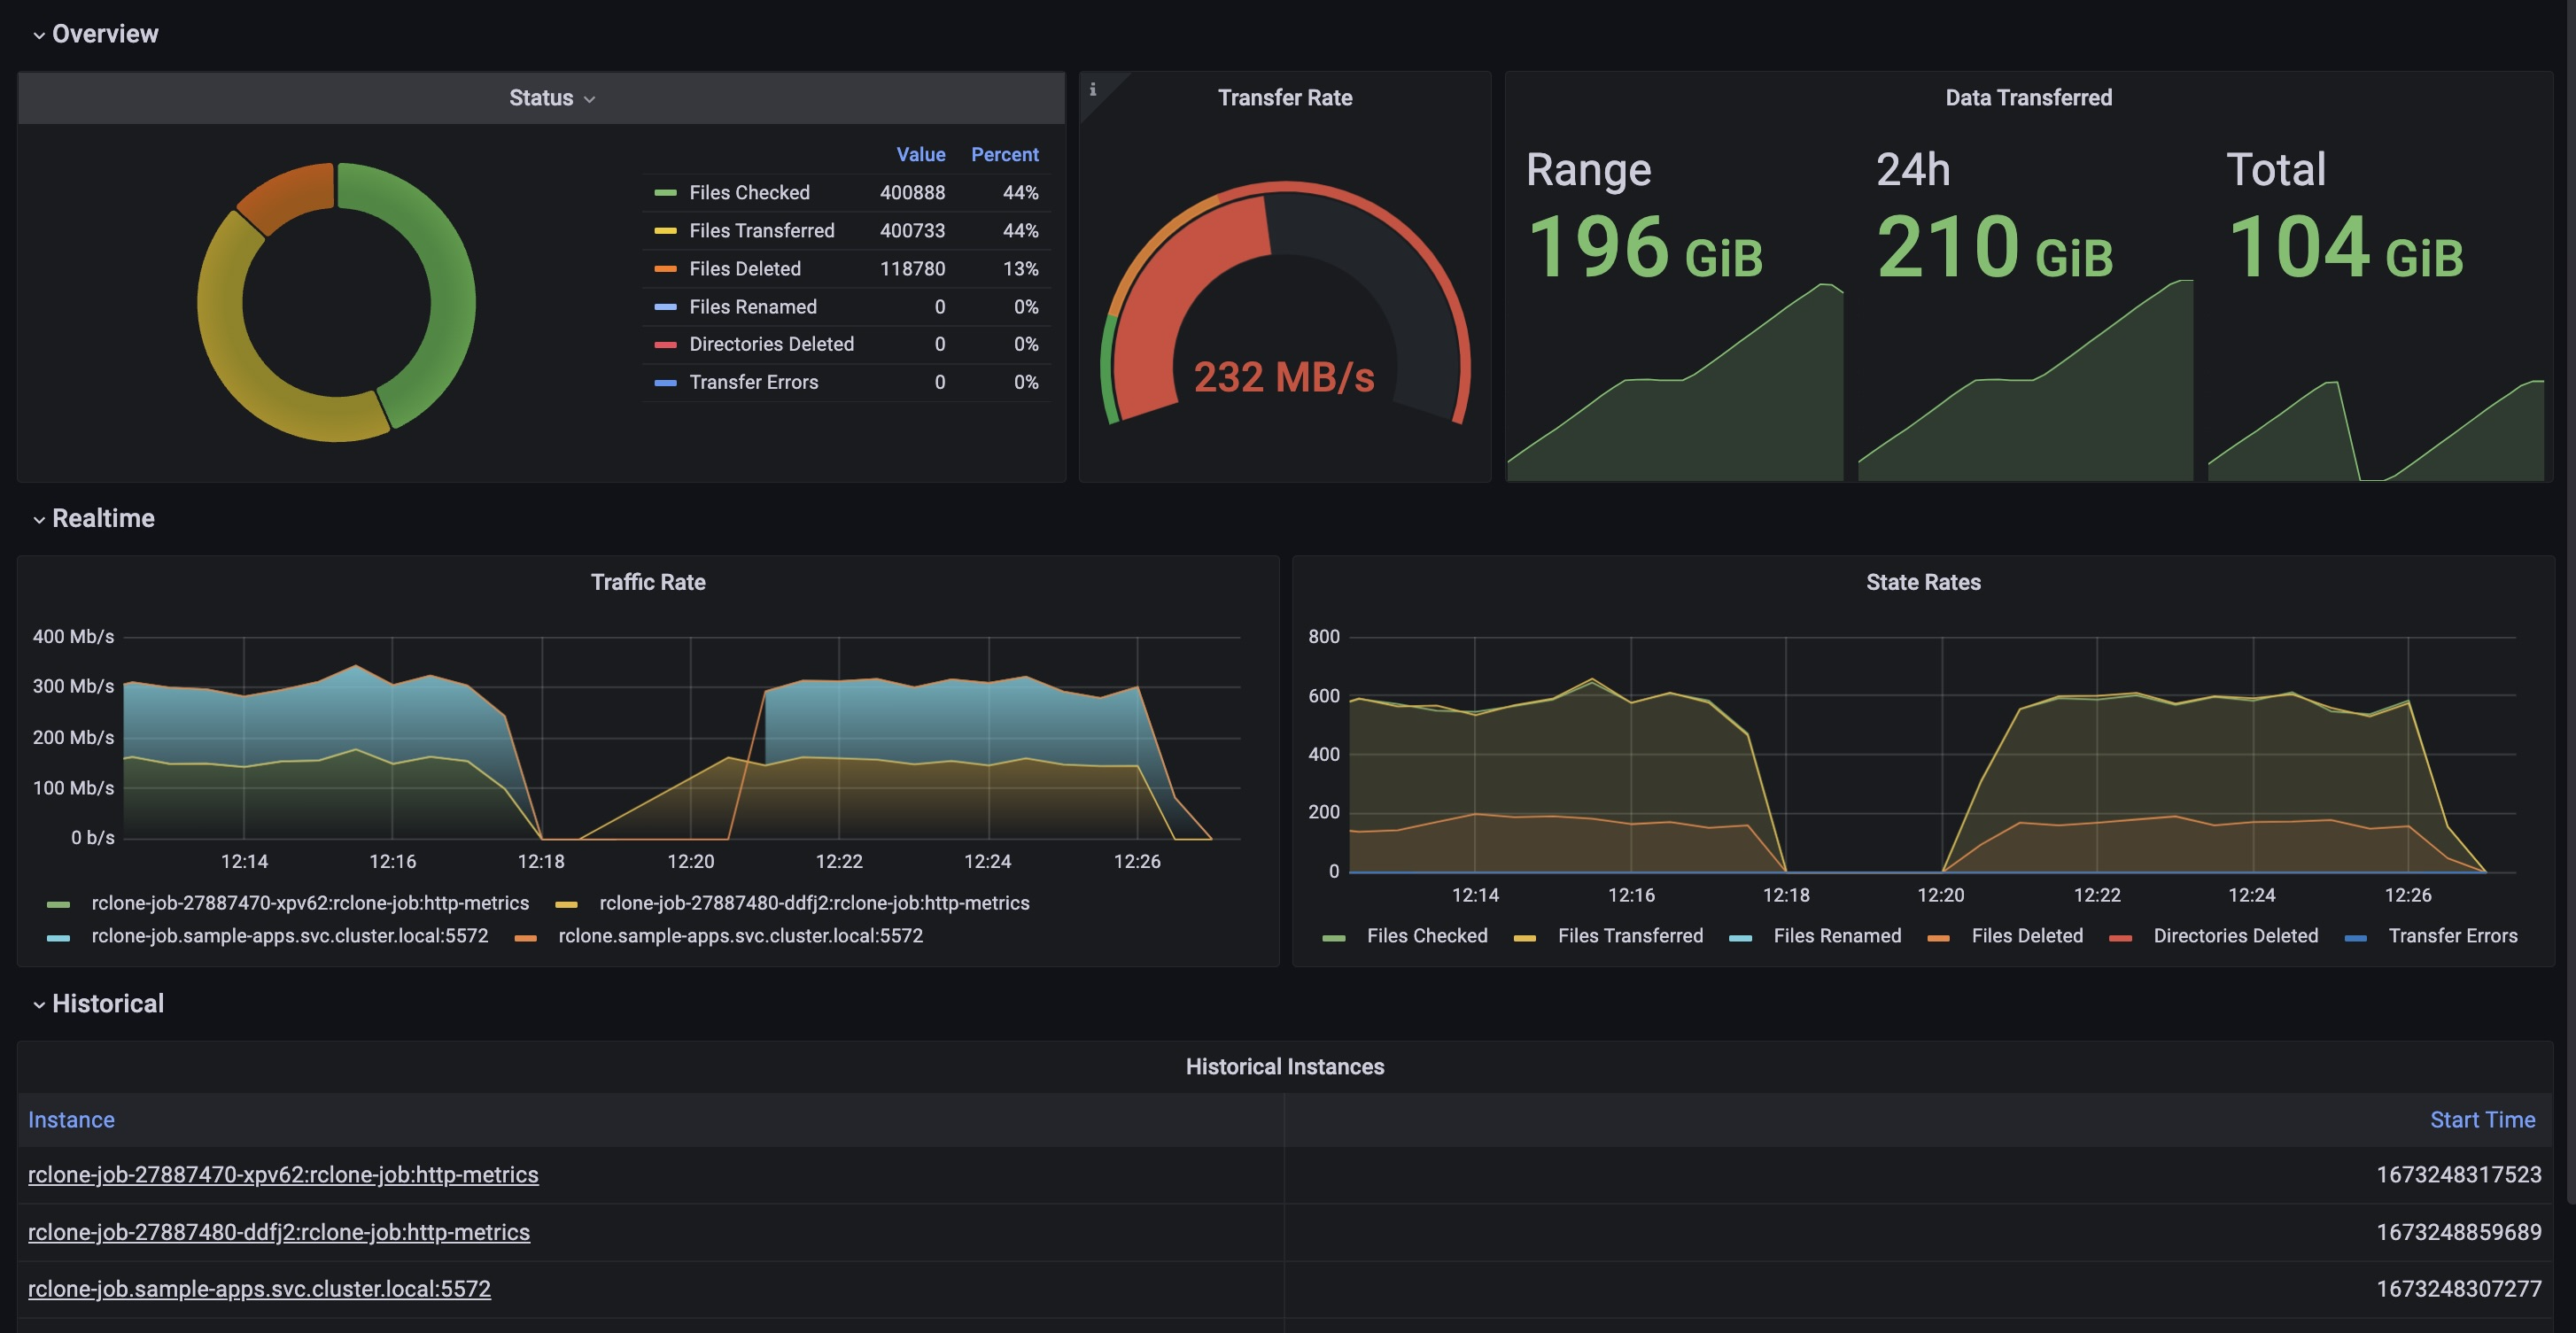Toggle Files Deleted series in Status legend
The width and height of the screenshot is (2576, 1333).
(744, 269)
